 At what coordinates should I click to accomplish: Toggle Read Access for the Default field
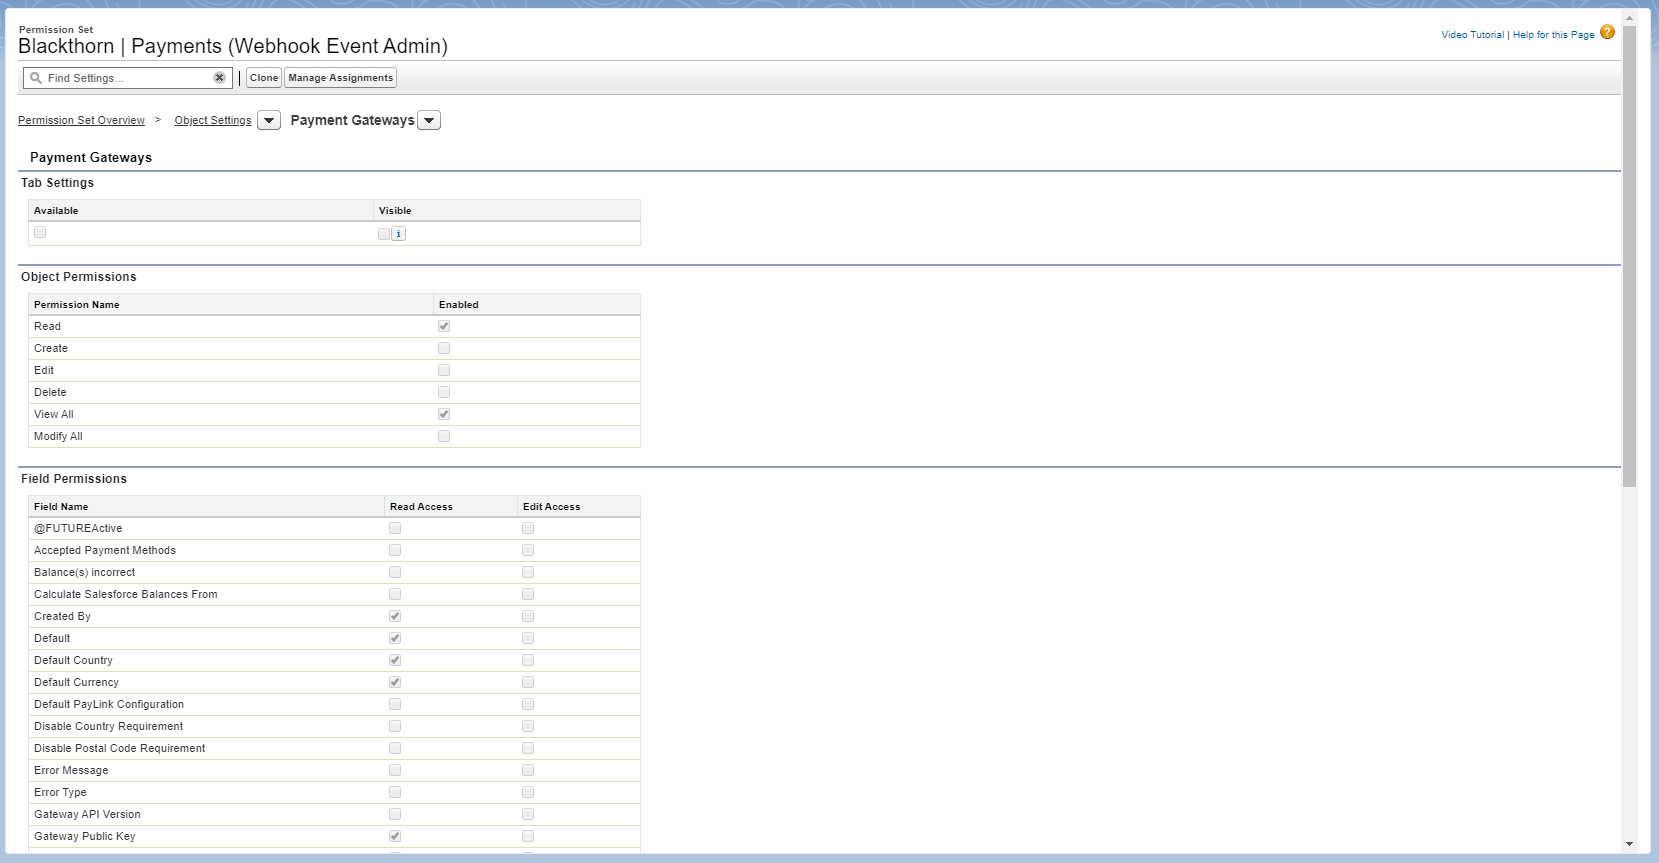pos(395,638)
